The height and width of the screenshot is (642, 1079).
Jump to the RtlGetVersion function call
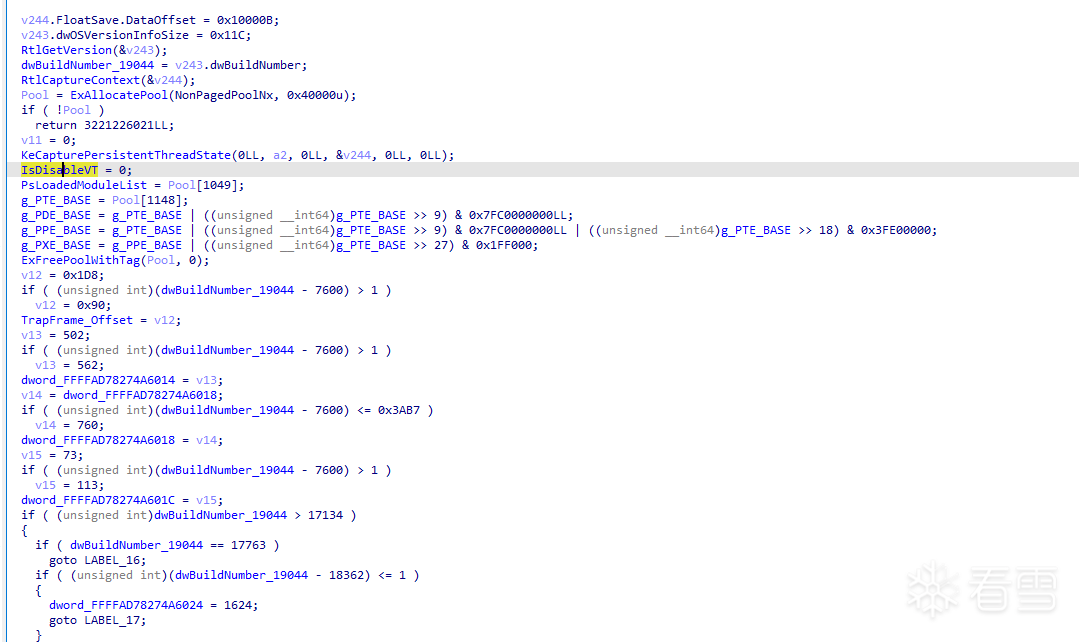66,50
